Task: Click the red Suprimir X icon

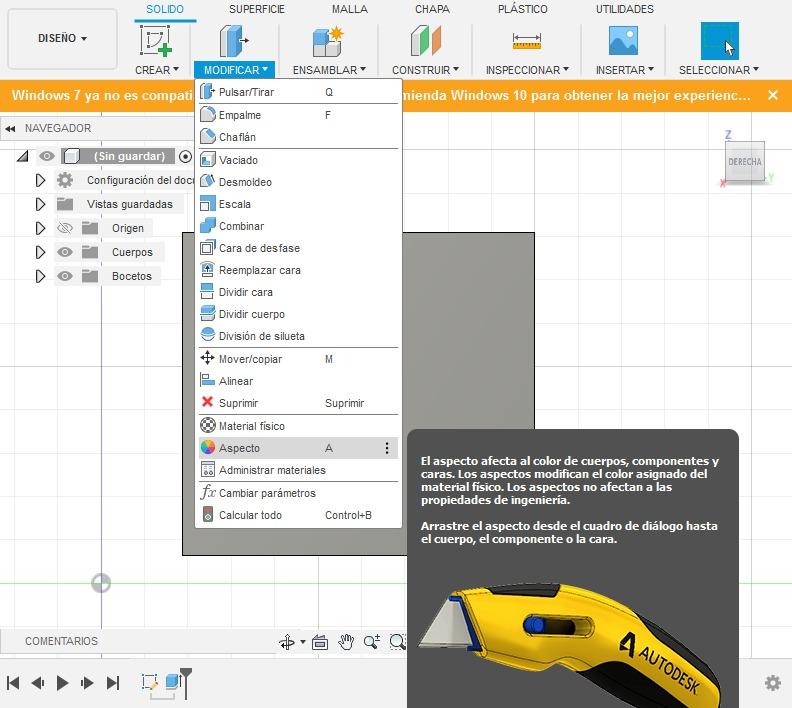Action: tap(208, 402)
